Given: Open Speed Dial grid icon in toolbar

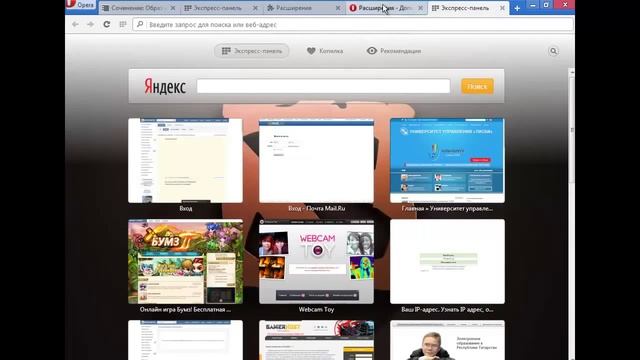Looking at the screenshot, I should click(x=122, y=24).
